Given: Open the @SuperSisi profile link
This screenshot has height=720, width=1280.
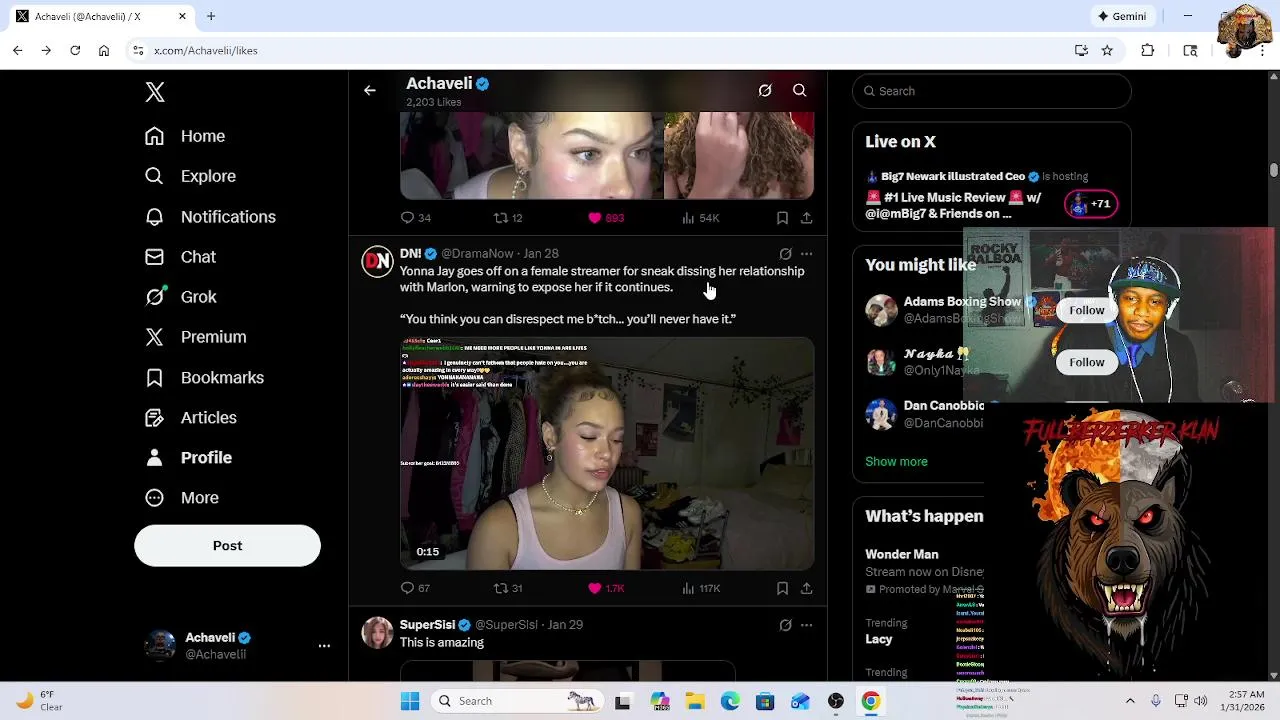Looking at the screenshot, I should (506, 625).
